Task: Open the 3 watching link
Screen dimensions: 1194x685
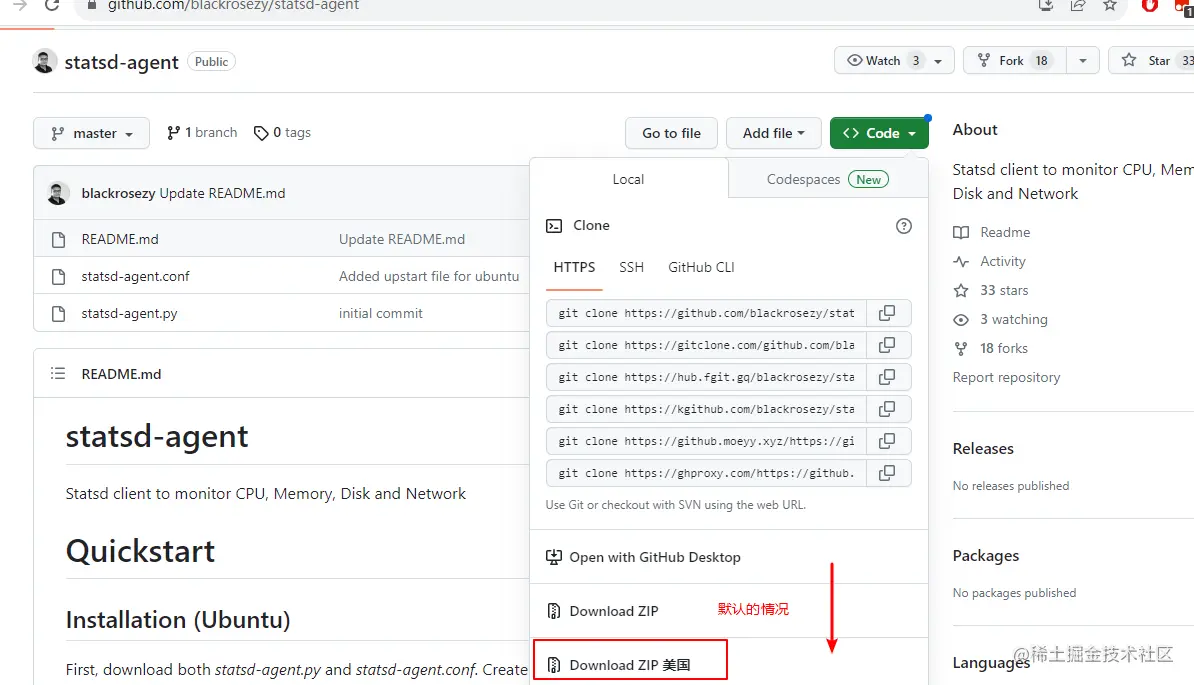Action: point(1001,320)
